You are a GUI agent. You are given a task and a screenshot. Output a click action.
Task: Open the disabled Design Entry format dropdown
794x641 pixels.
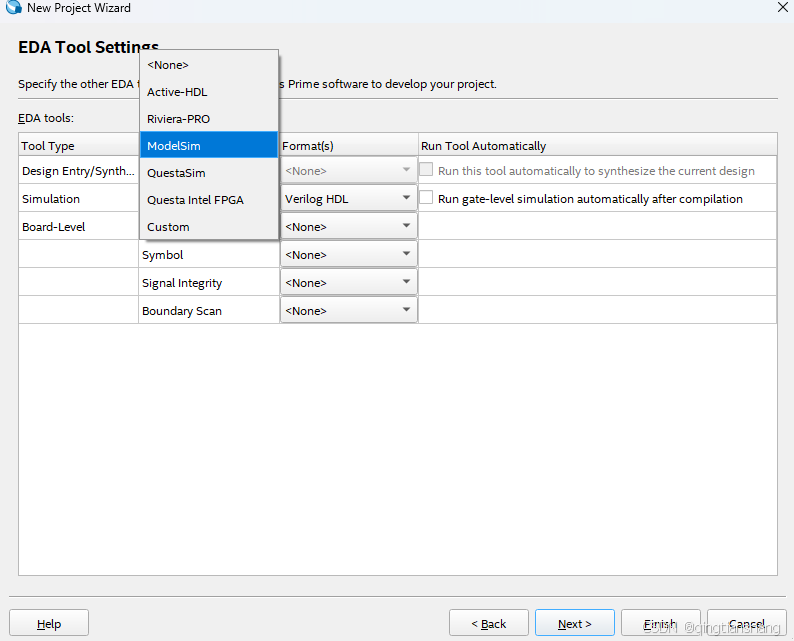click(348, 171)
